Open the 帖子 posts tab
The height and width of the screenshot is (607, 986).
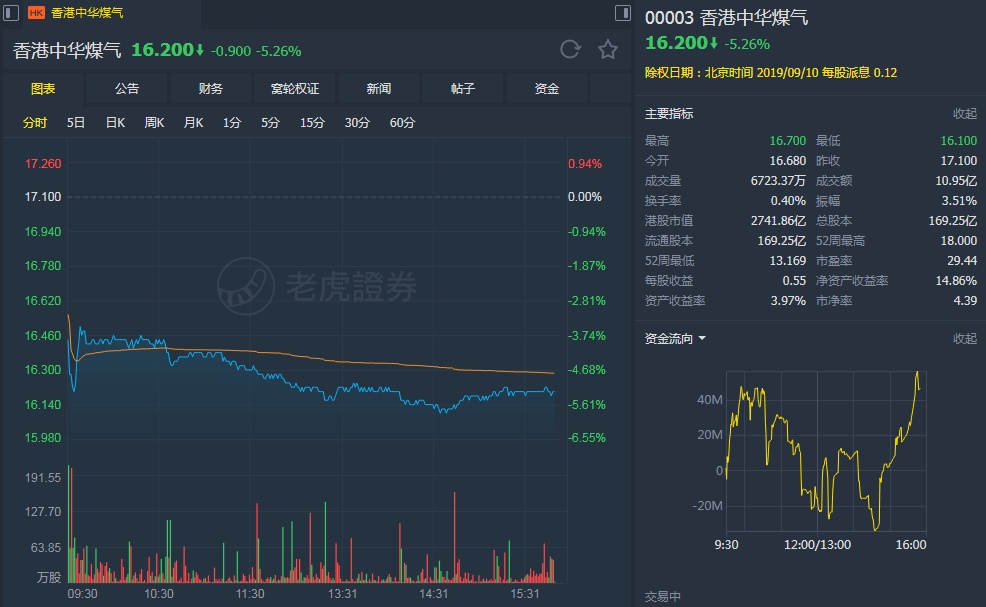tap(463, 89)
